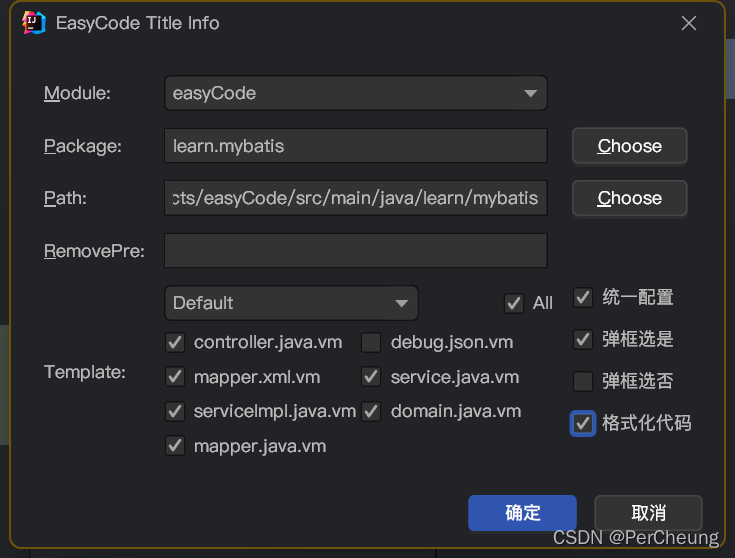Click the Path input field
The width and height of the screenshot is (735, 558).
point(356,198)
